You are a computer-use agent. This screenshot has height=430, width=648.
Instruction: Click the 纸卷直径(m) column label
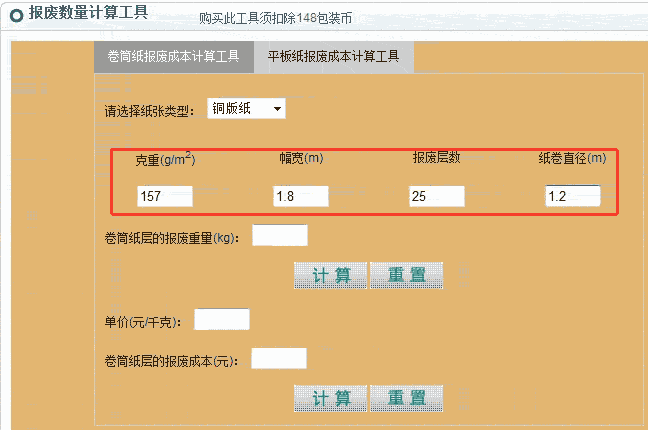[x=572, y=158]
